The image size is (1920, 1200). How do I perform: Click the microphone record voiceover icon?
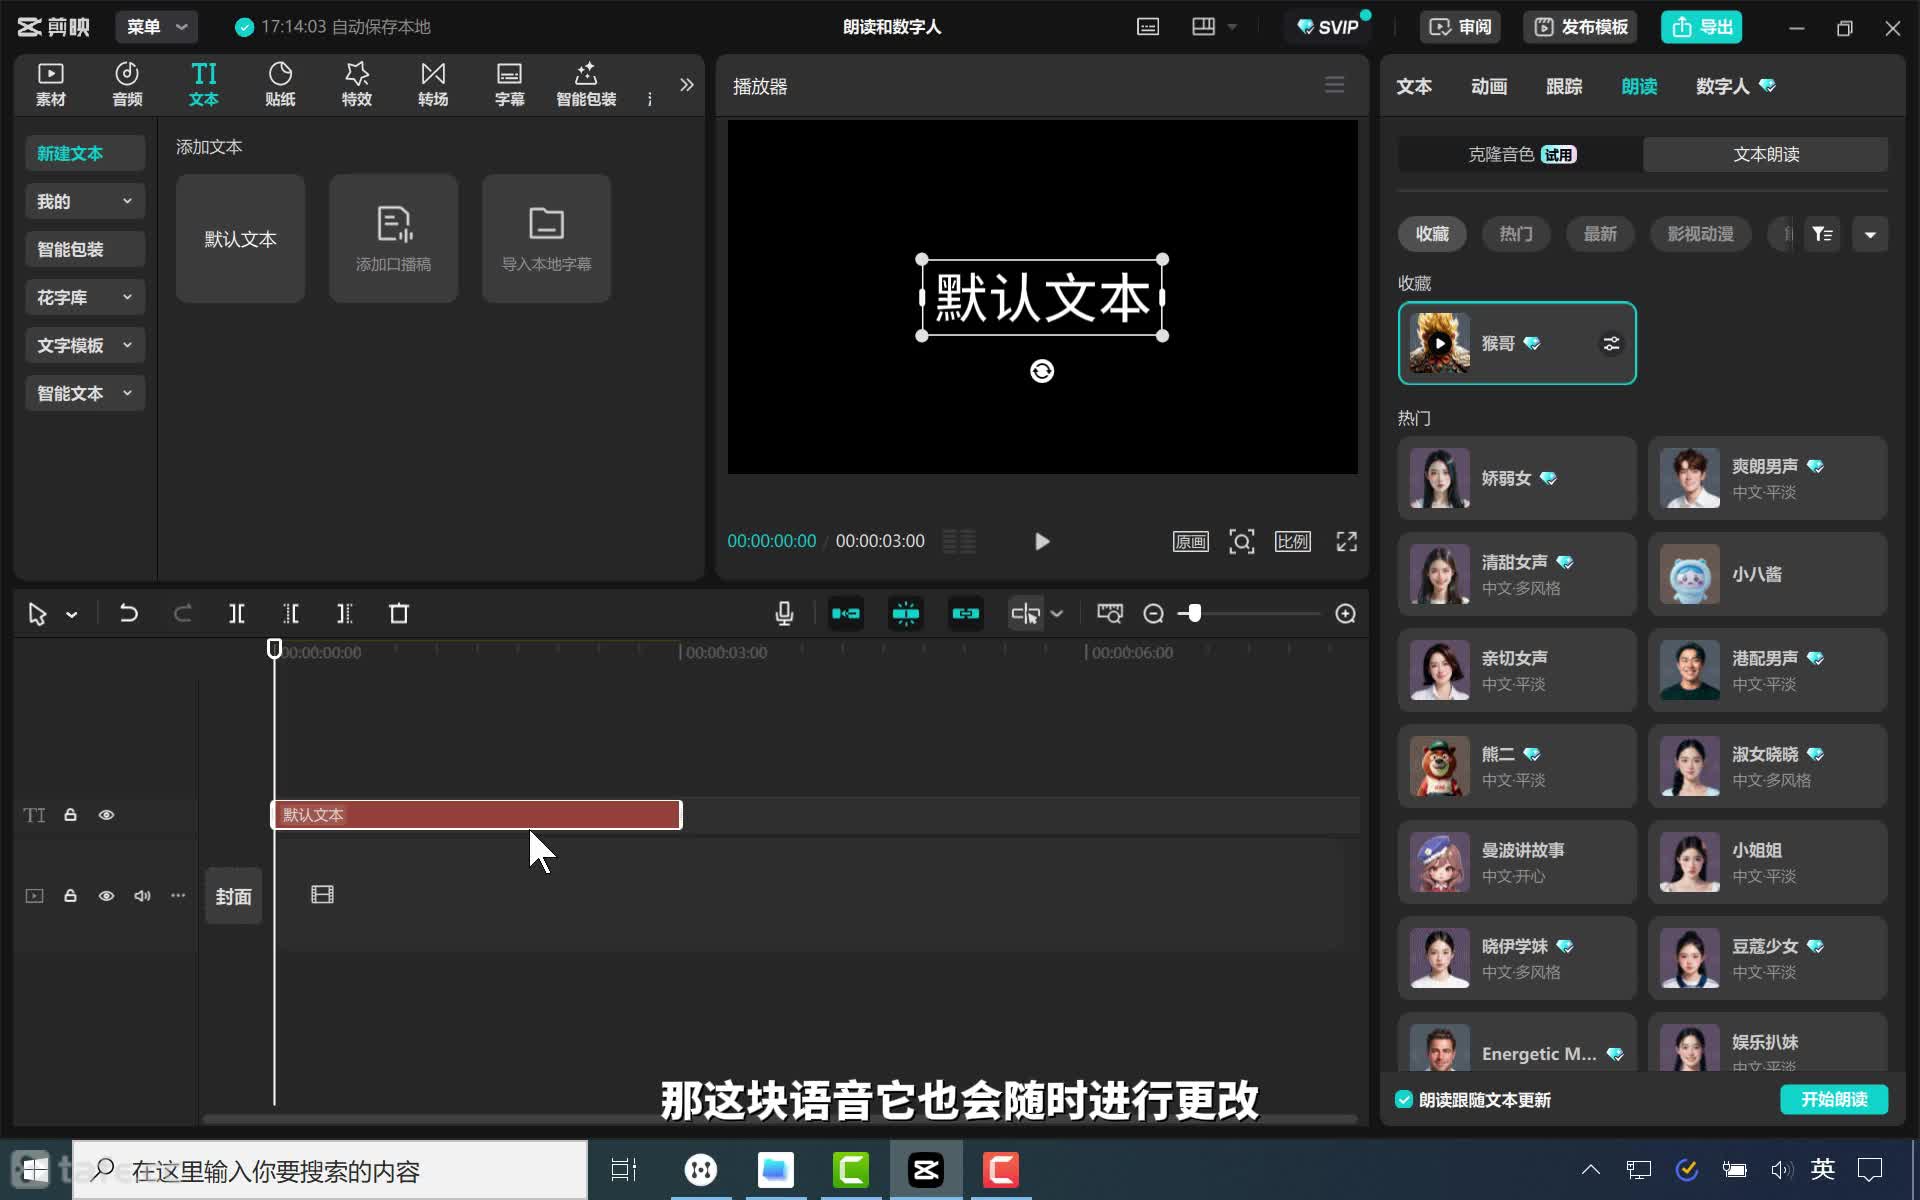[x=784, y=613]
